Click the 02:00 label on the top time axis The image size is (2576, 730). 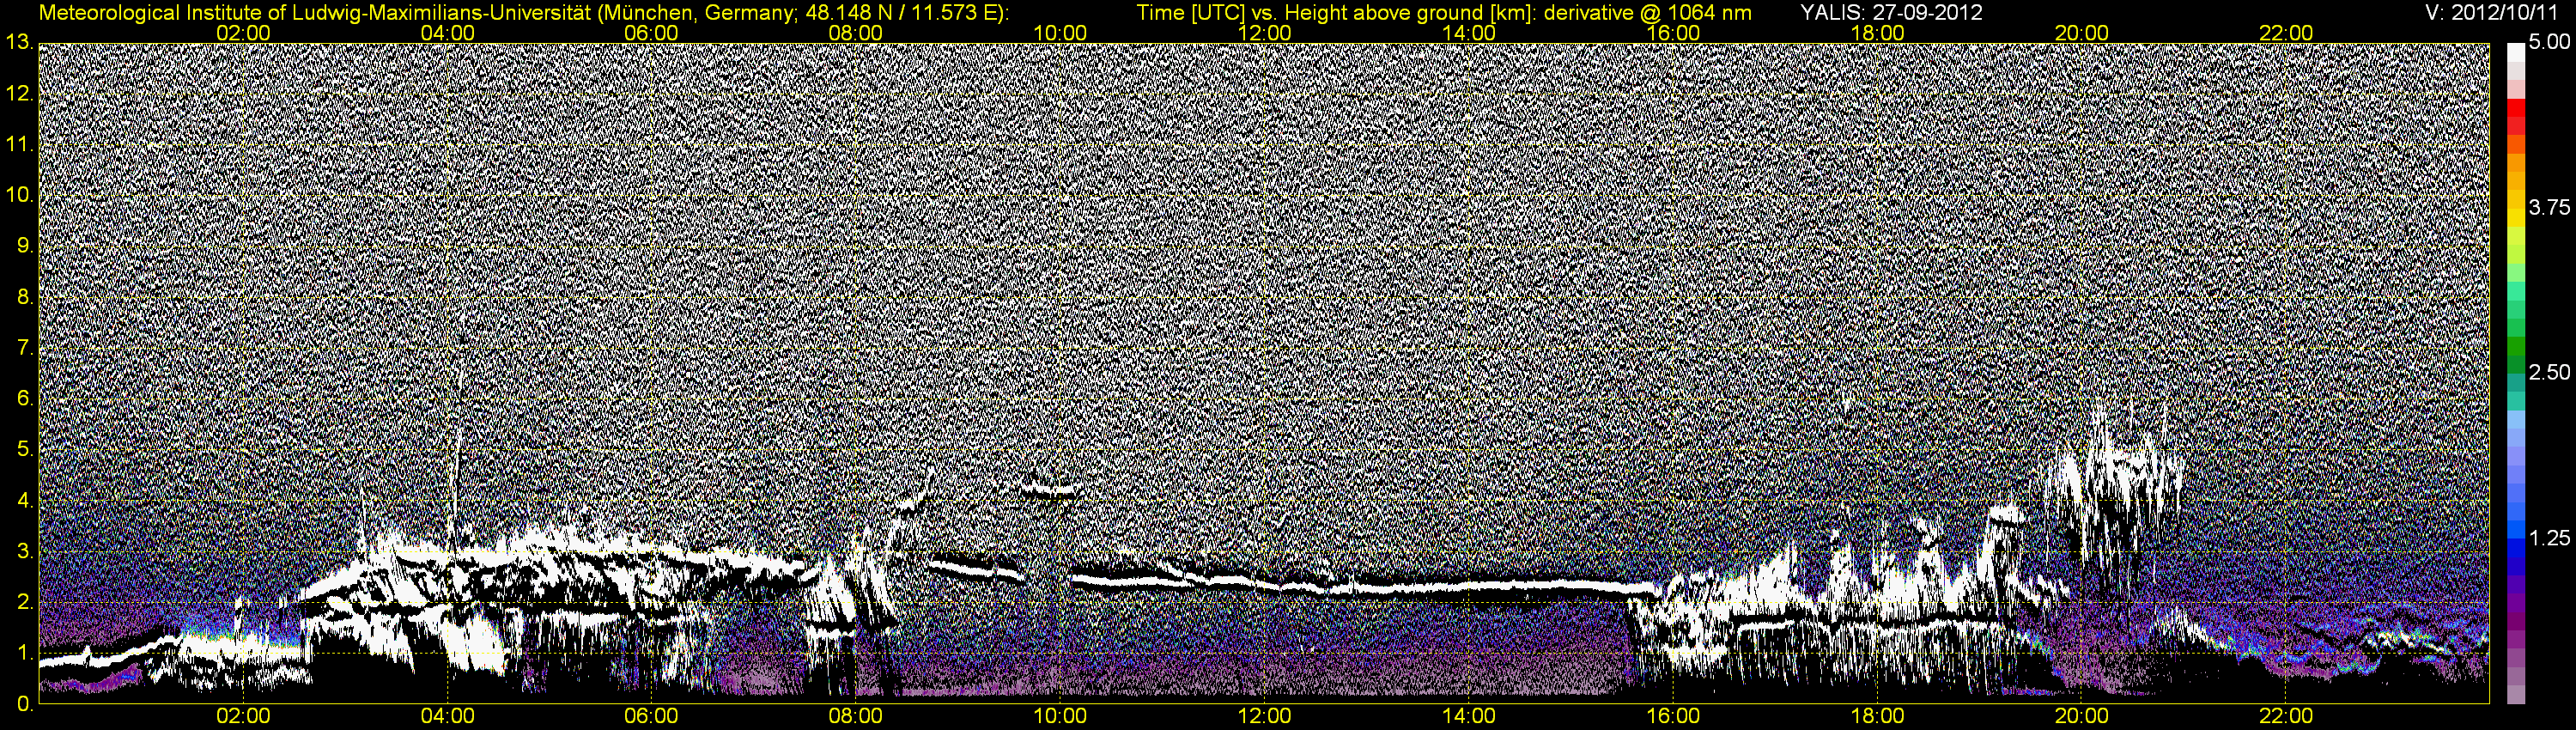click(x=244, y=33)
